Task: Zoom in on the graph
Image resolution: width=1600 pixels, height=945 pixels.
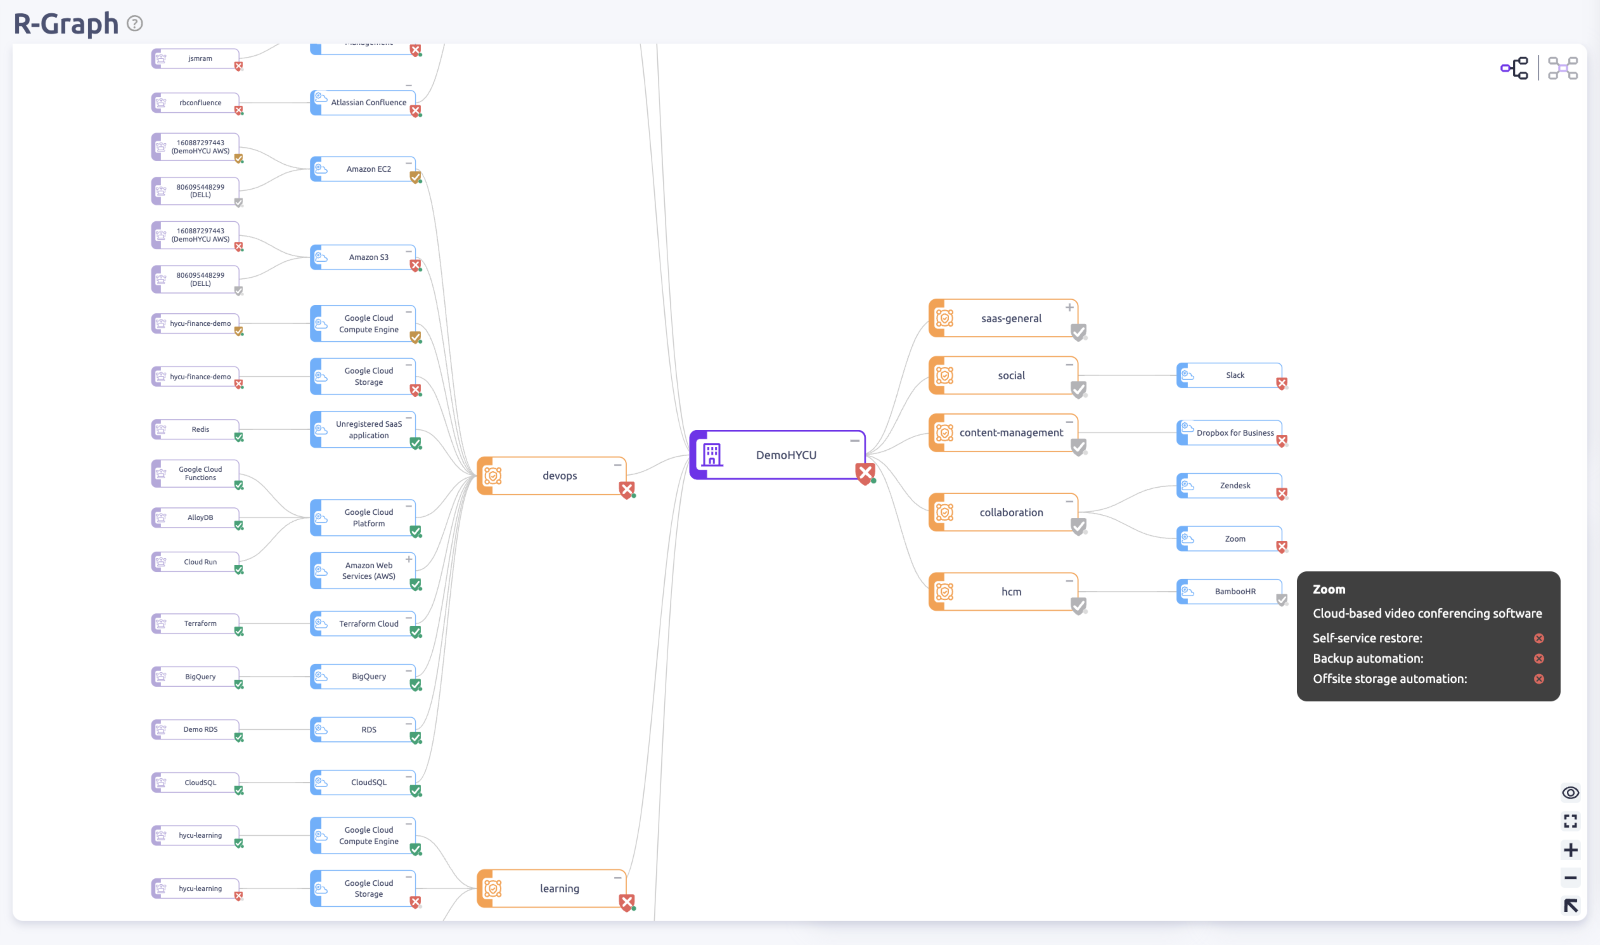Action: click(1570, 849)
